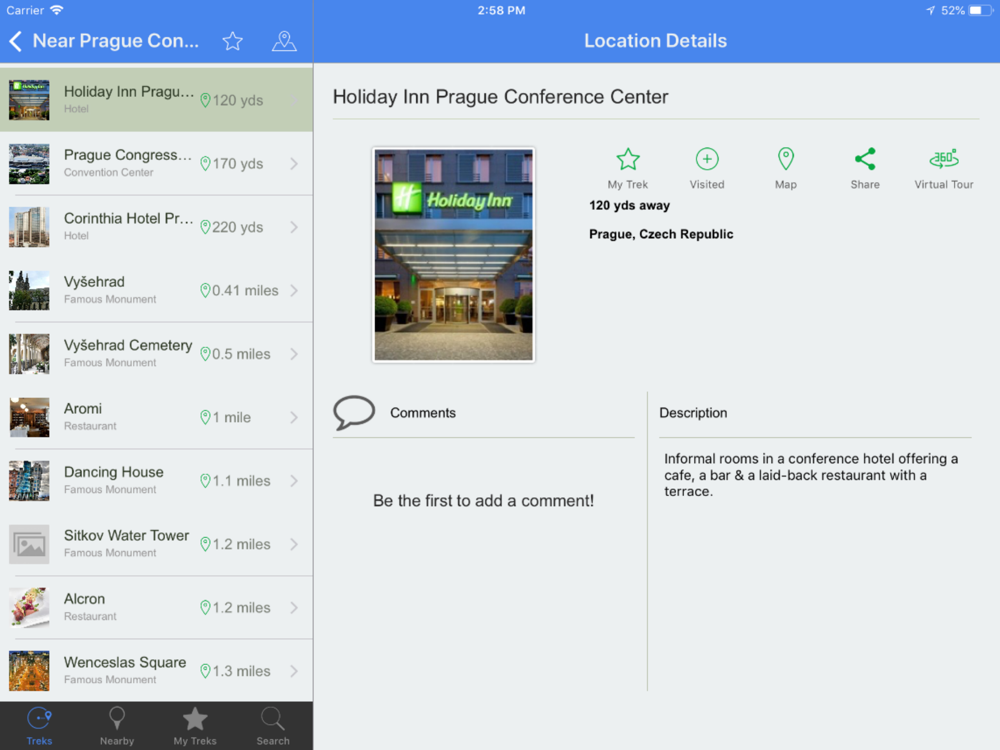
Task: Tap Dancing House thumbnail image
Action: click(x=29, y=481)
